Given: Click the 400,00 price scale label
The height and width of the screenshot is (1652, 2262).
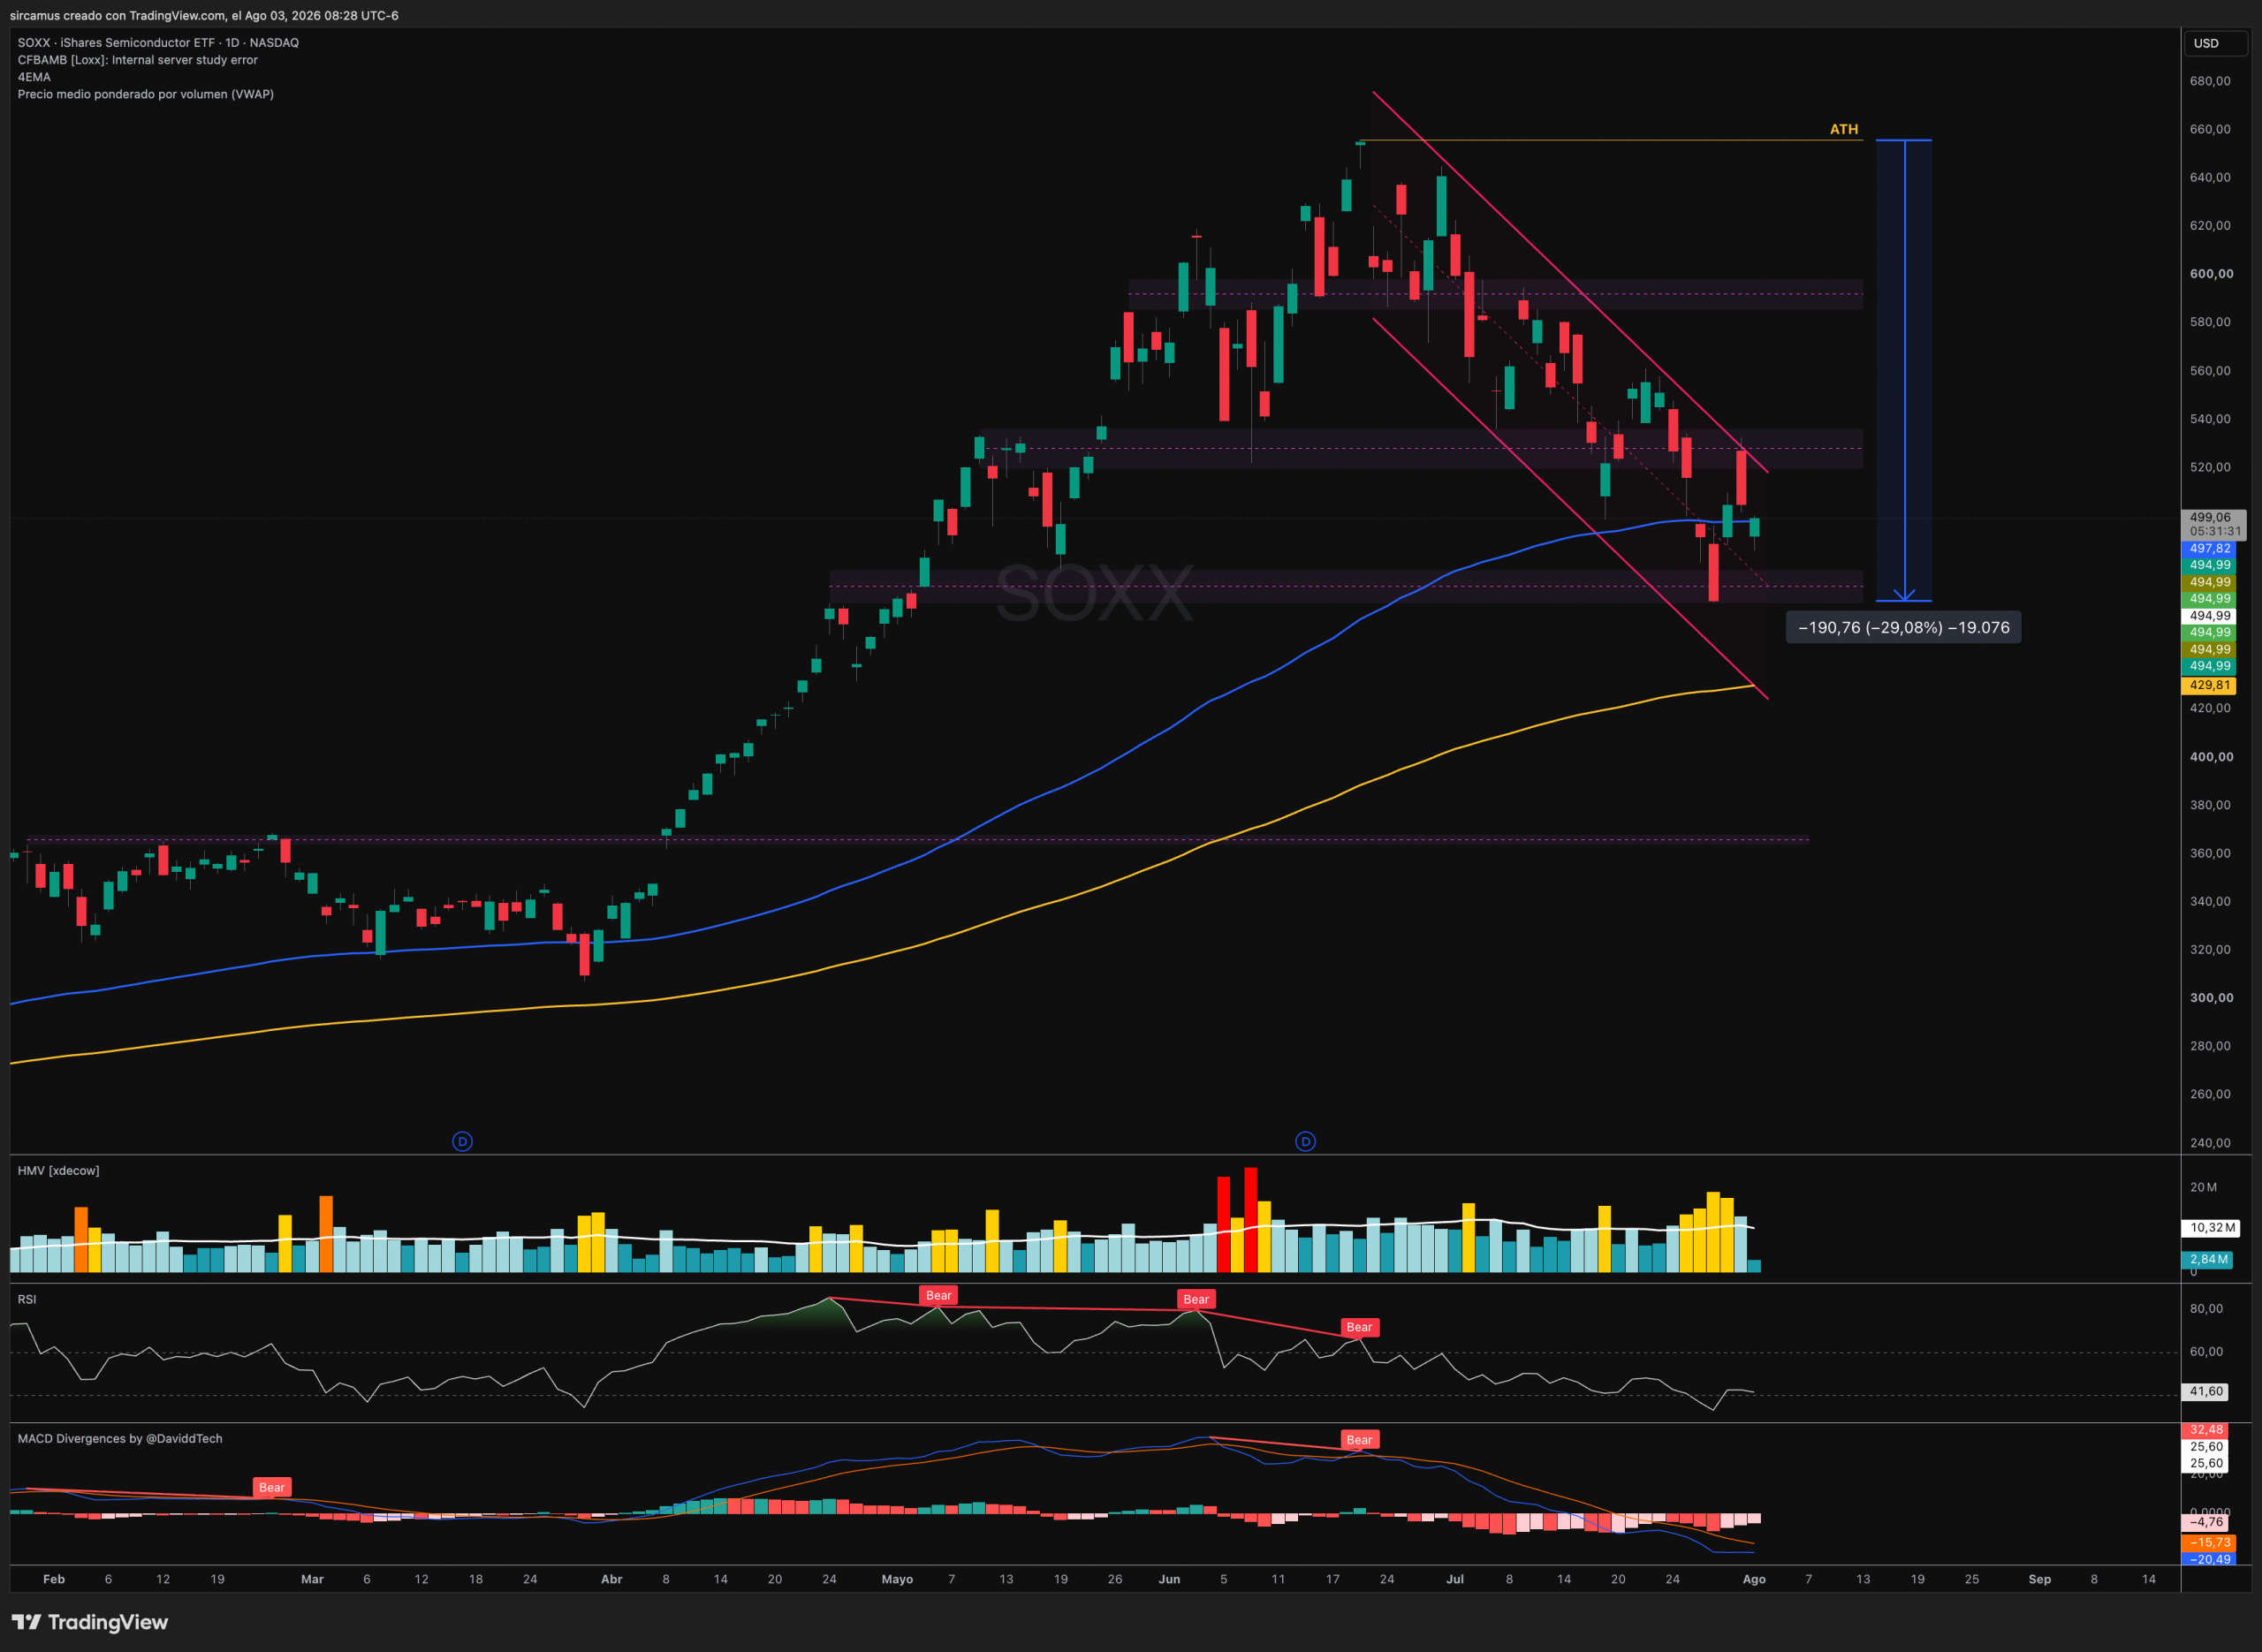Looking at the screenshot, I should (2212, 757).
